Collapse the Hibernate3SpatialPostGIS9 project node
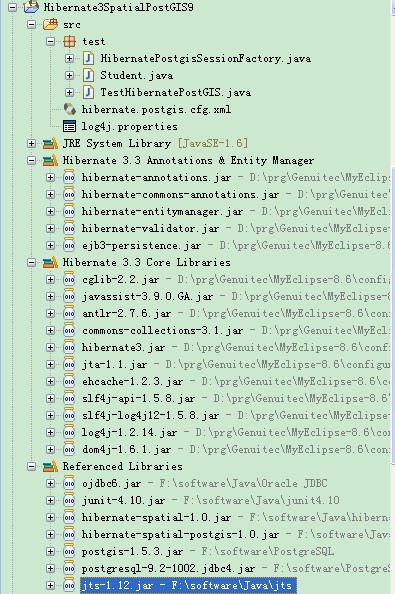This screenshot has width=395, height=594. coord(12,7)
